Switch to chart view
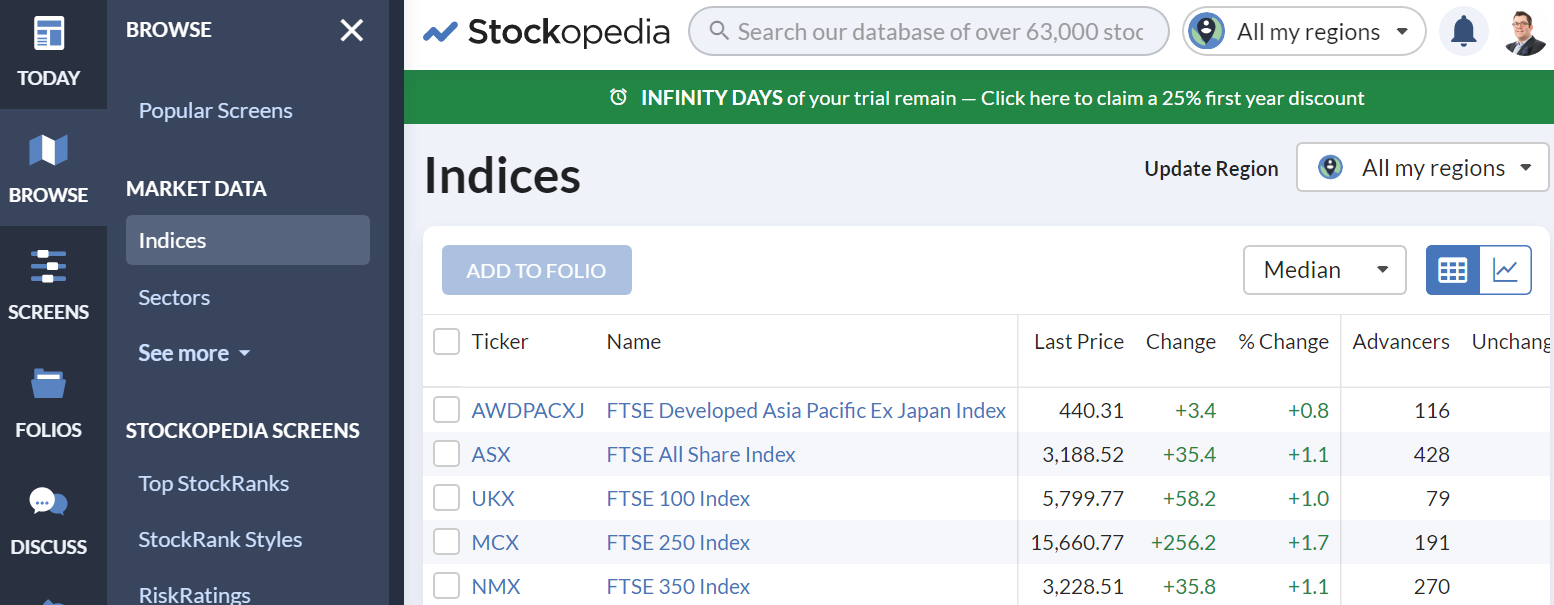Screen dimensions: 1554x605 tap(1505, 270)
